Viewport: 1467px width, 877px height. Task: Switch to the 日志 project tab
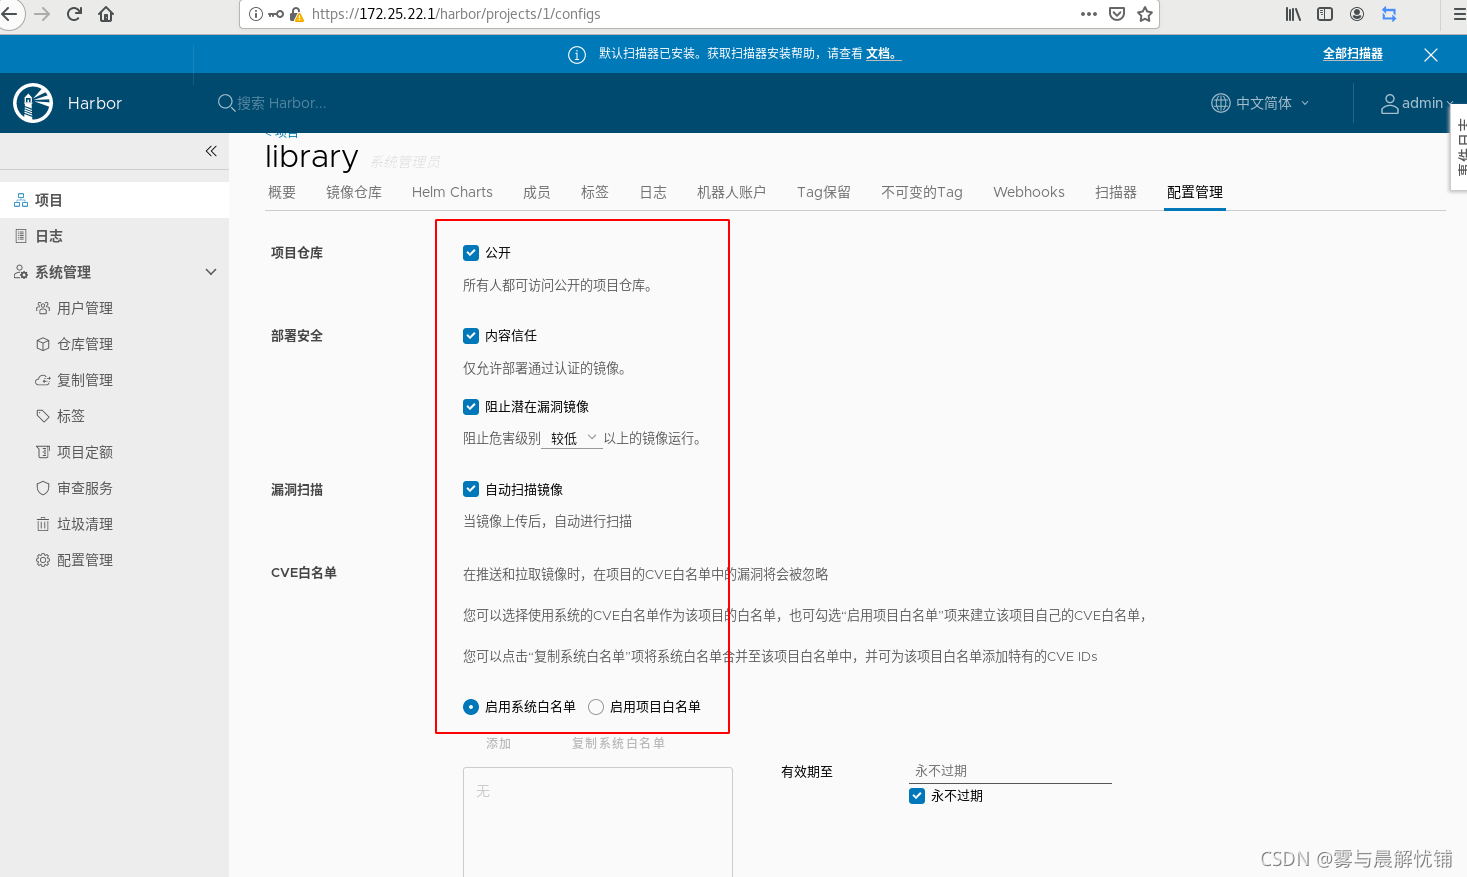coord(653,192)
